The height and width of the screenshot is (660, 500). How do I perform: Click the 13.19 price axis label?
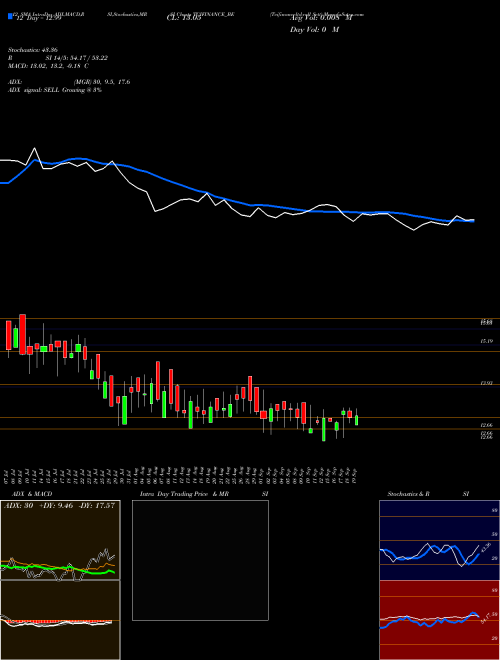coord(487,342)
